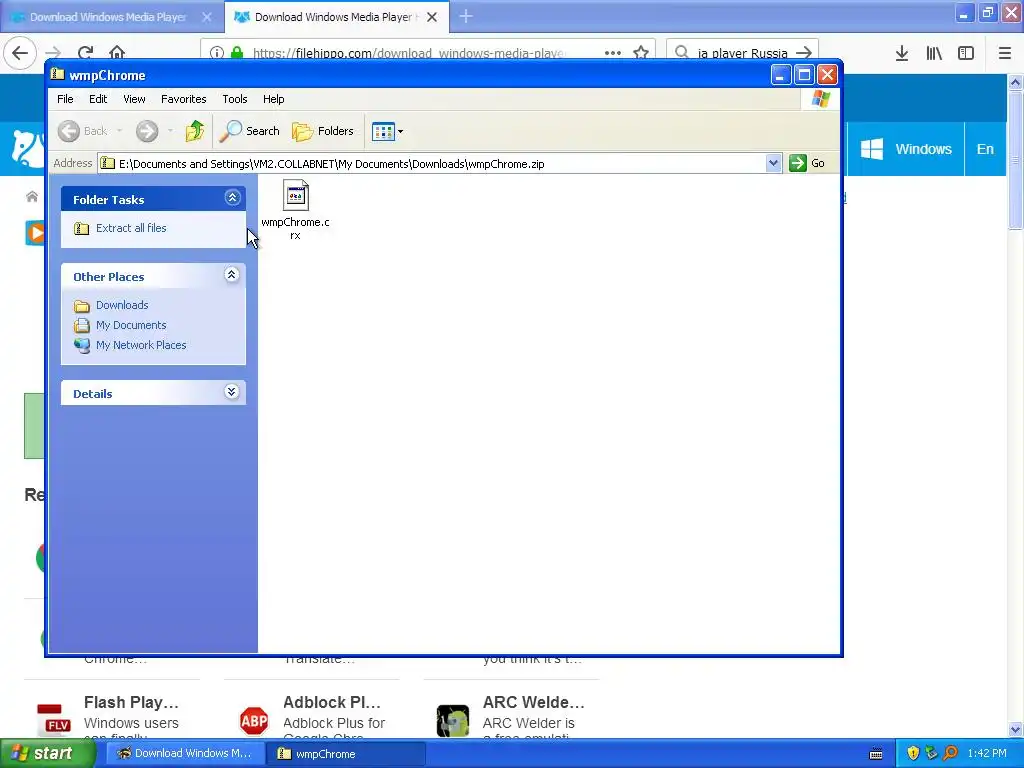1024x768 pixels.
Task: Go to My Documents in Other Places
Action: (131, 325)
